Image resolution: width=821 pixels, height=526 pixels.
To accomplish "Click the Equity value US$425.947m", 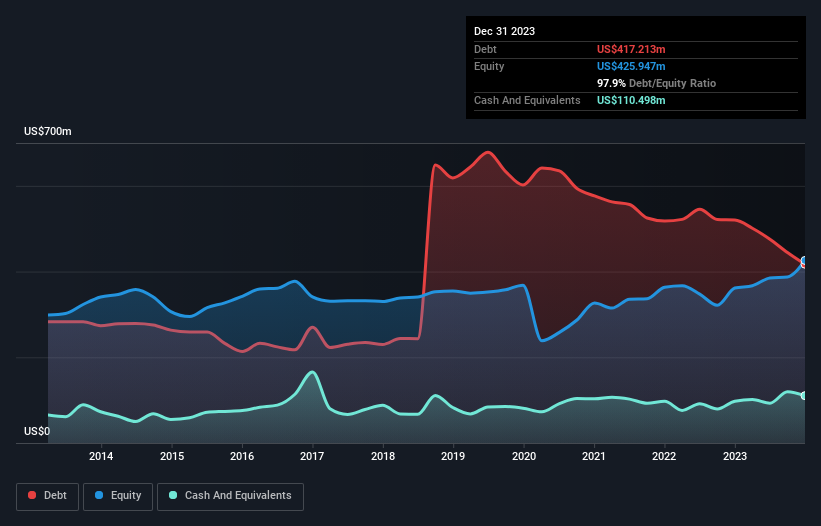I will (631, 66).
